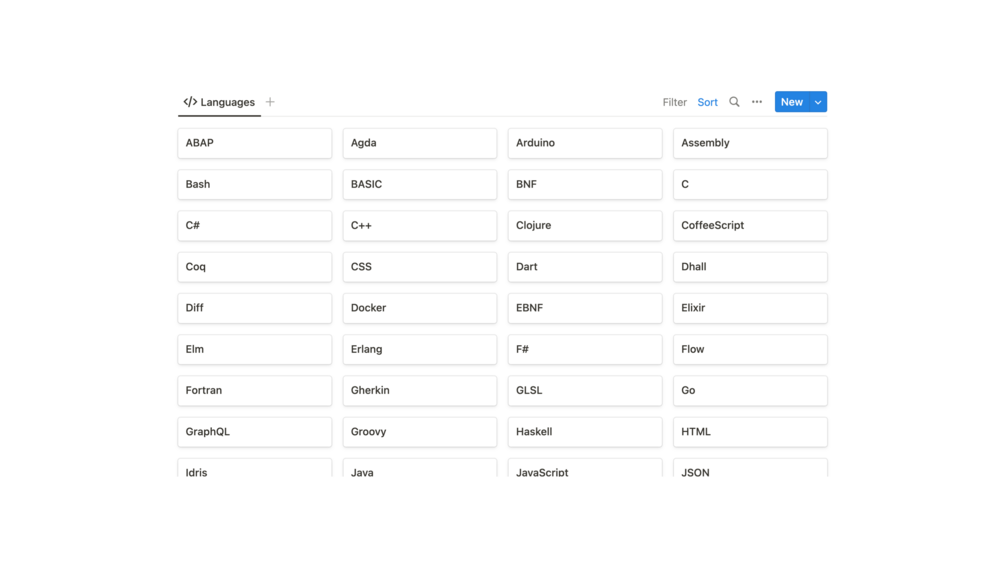Image resolution: width=1005 pixels, height=565 pixels.
Task: Open the JavaScript card
Action: point(584,470)
